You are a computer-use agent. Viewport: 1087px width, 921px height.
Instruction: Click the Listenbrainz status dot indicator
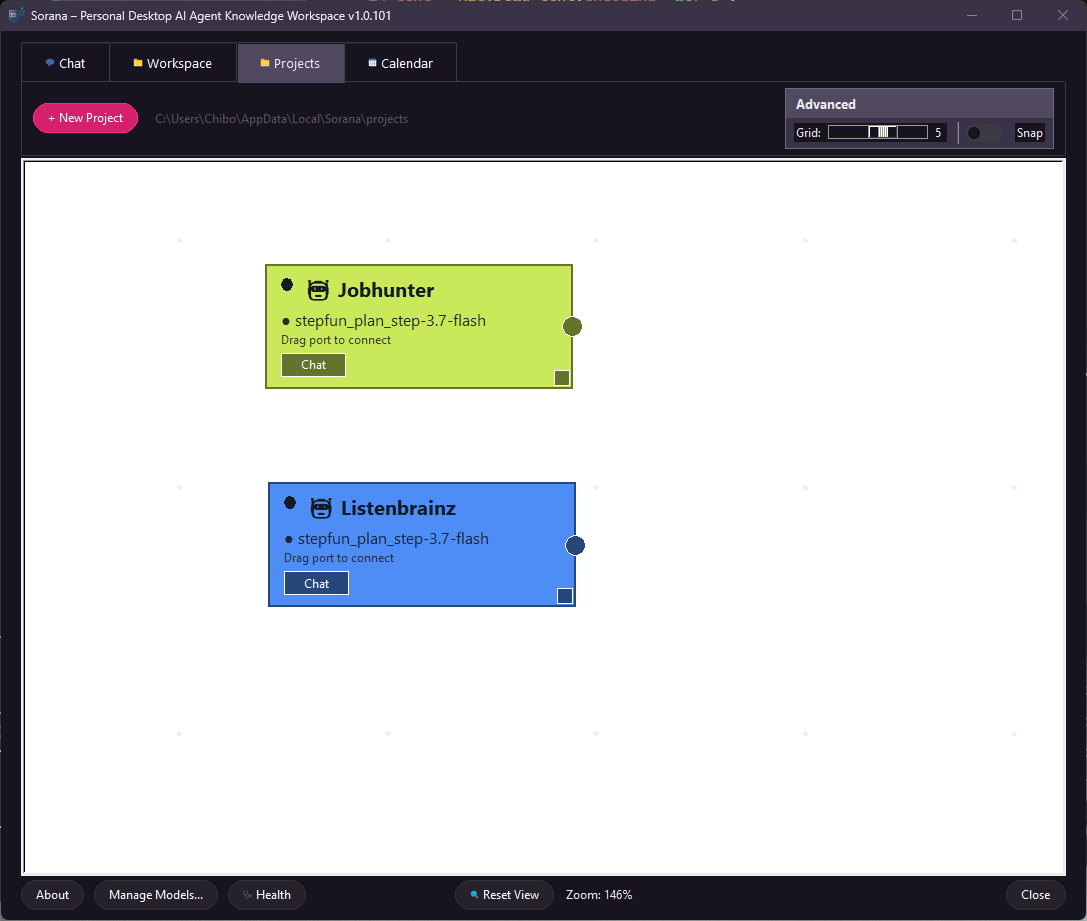(290, 502)
